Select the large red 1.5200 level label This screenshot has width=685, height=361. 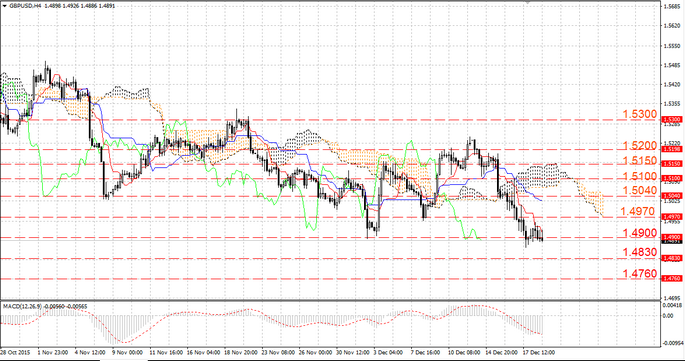(x=639, y=145)
